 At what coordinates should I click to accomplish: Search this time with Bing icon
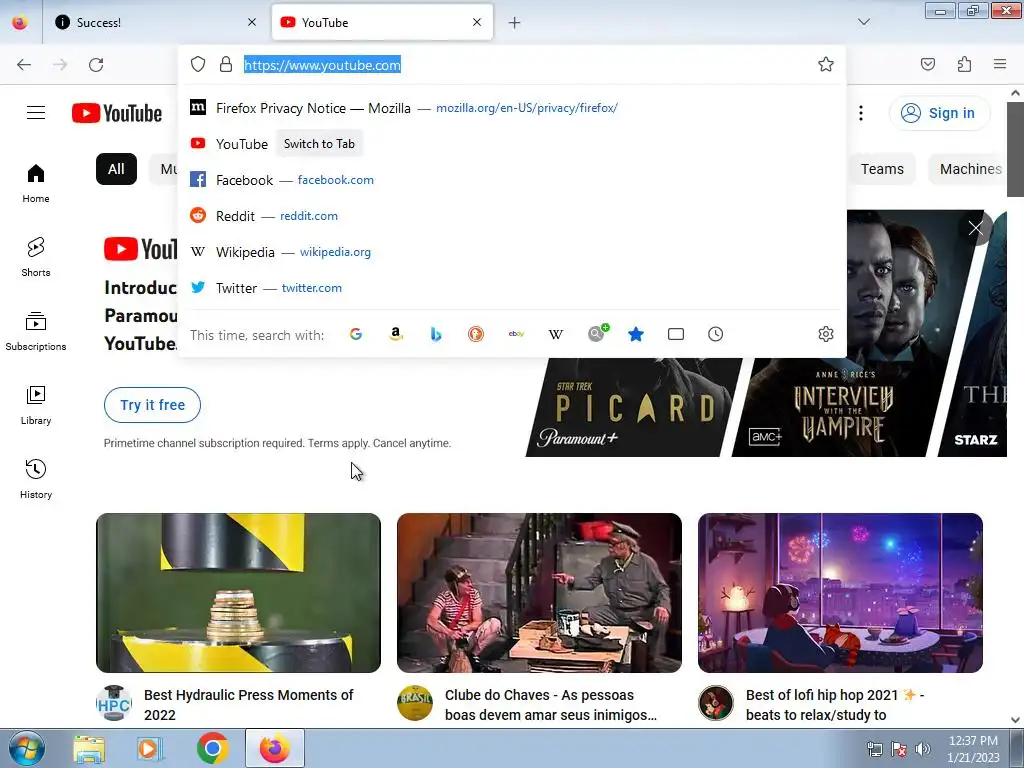pyautogui.click(x=436, y=334)
